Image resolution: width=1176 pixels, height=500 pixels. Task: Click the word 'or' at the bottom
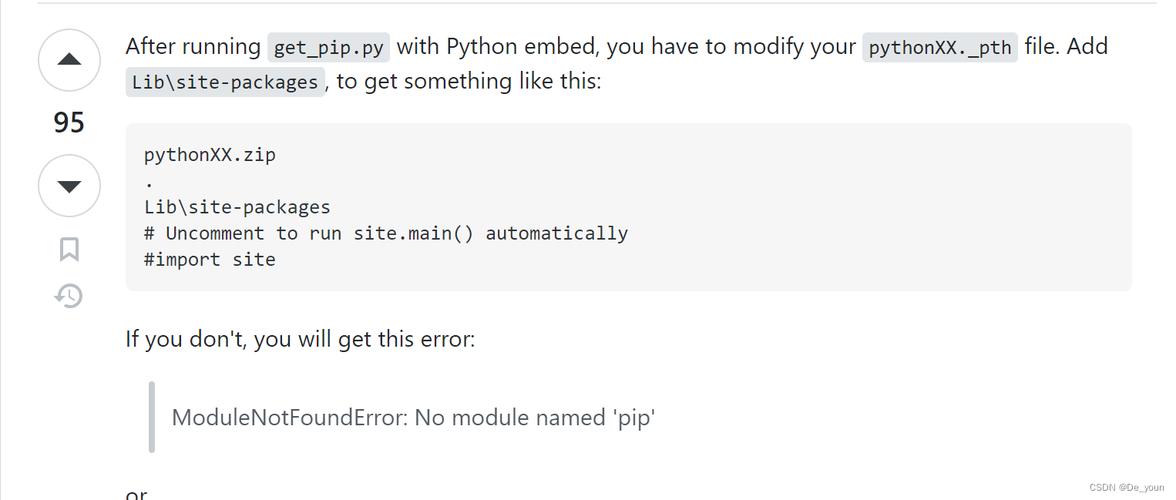[136, 494]
